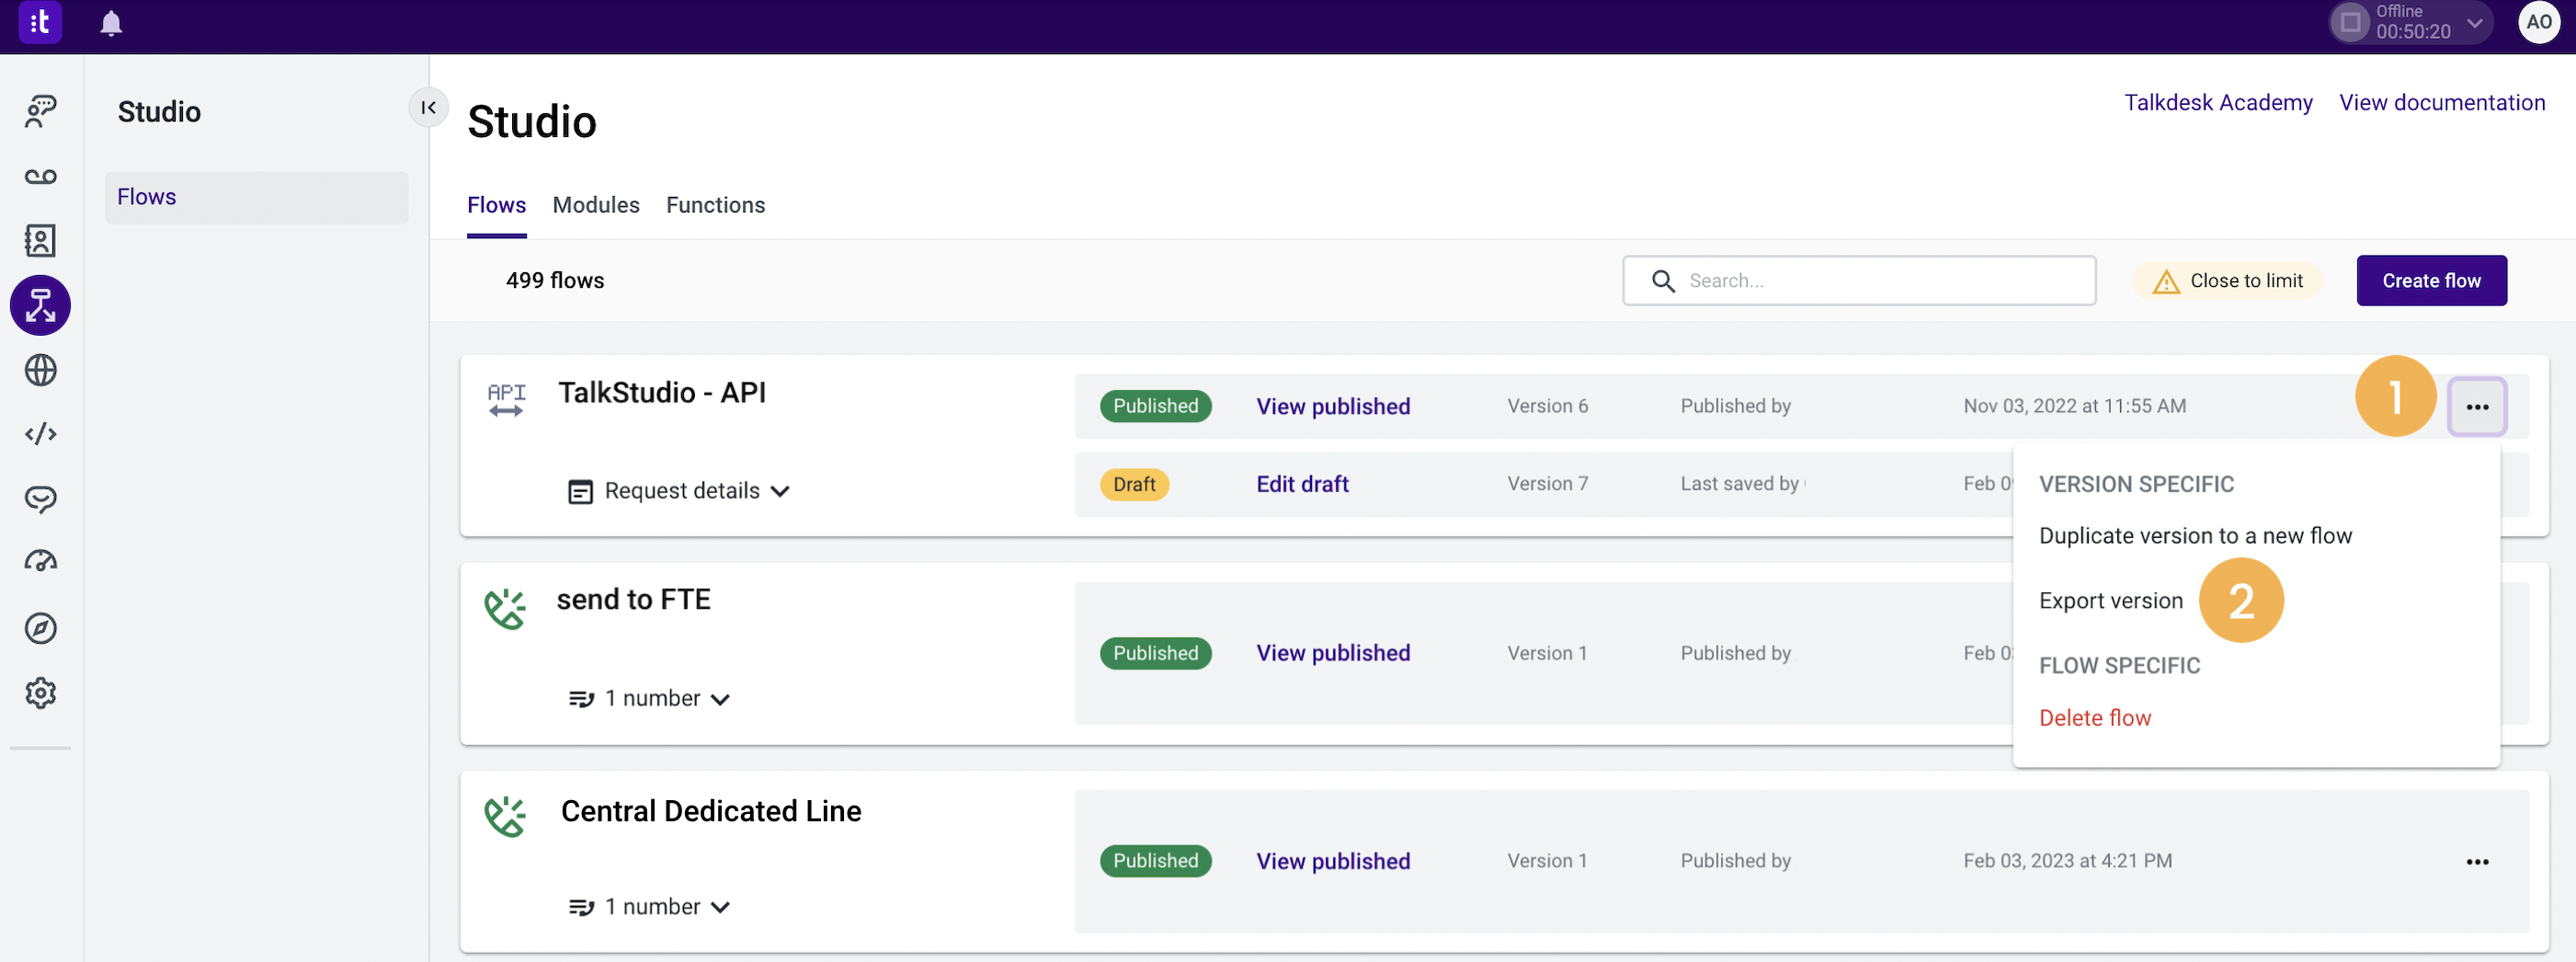2576x962 pixels.
Task: Click View published for send to FTE
Action: tap(1333, 653)
